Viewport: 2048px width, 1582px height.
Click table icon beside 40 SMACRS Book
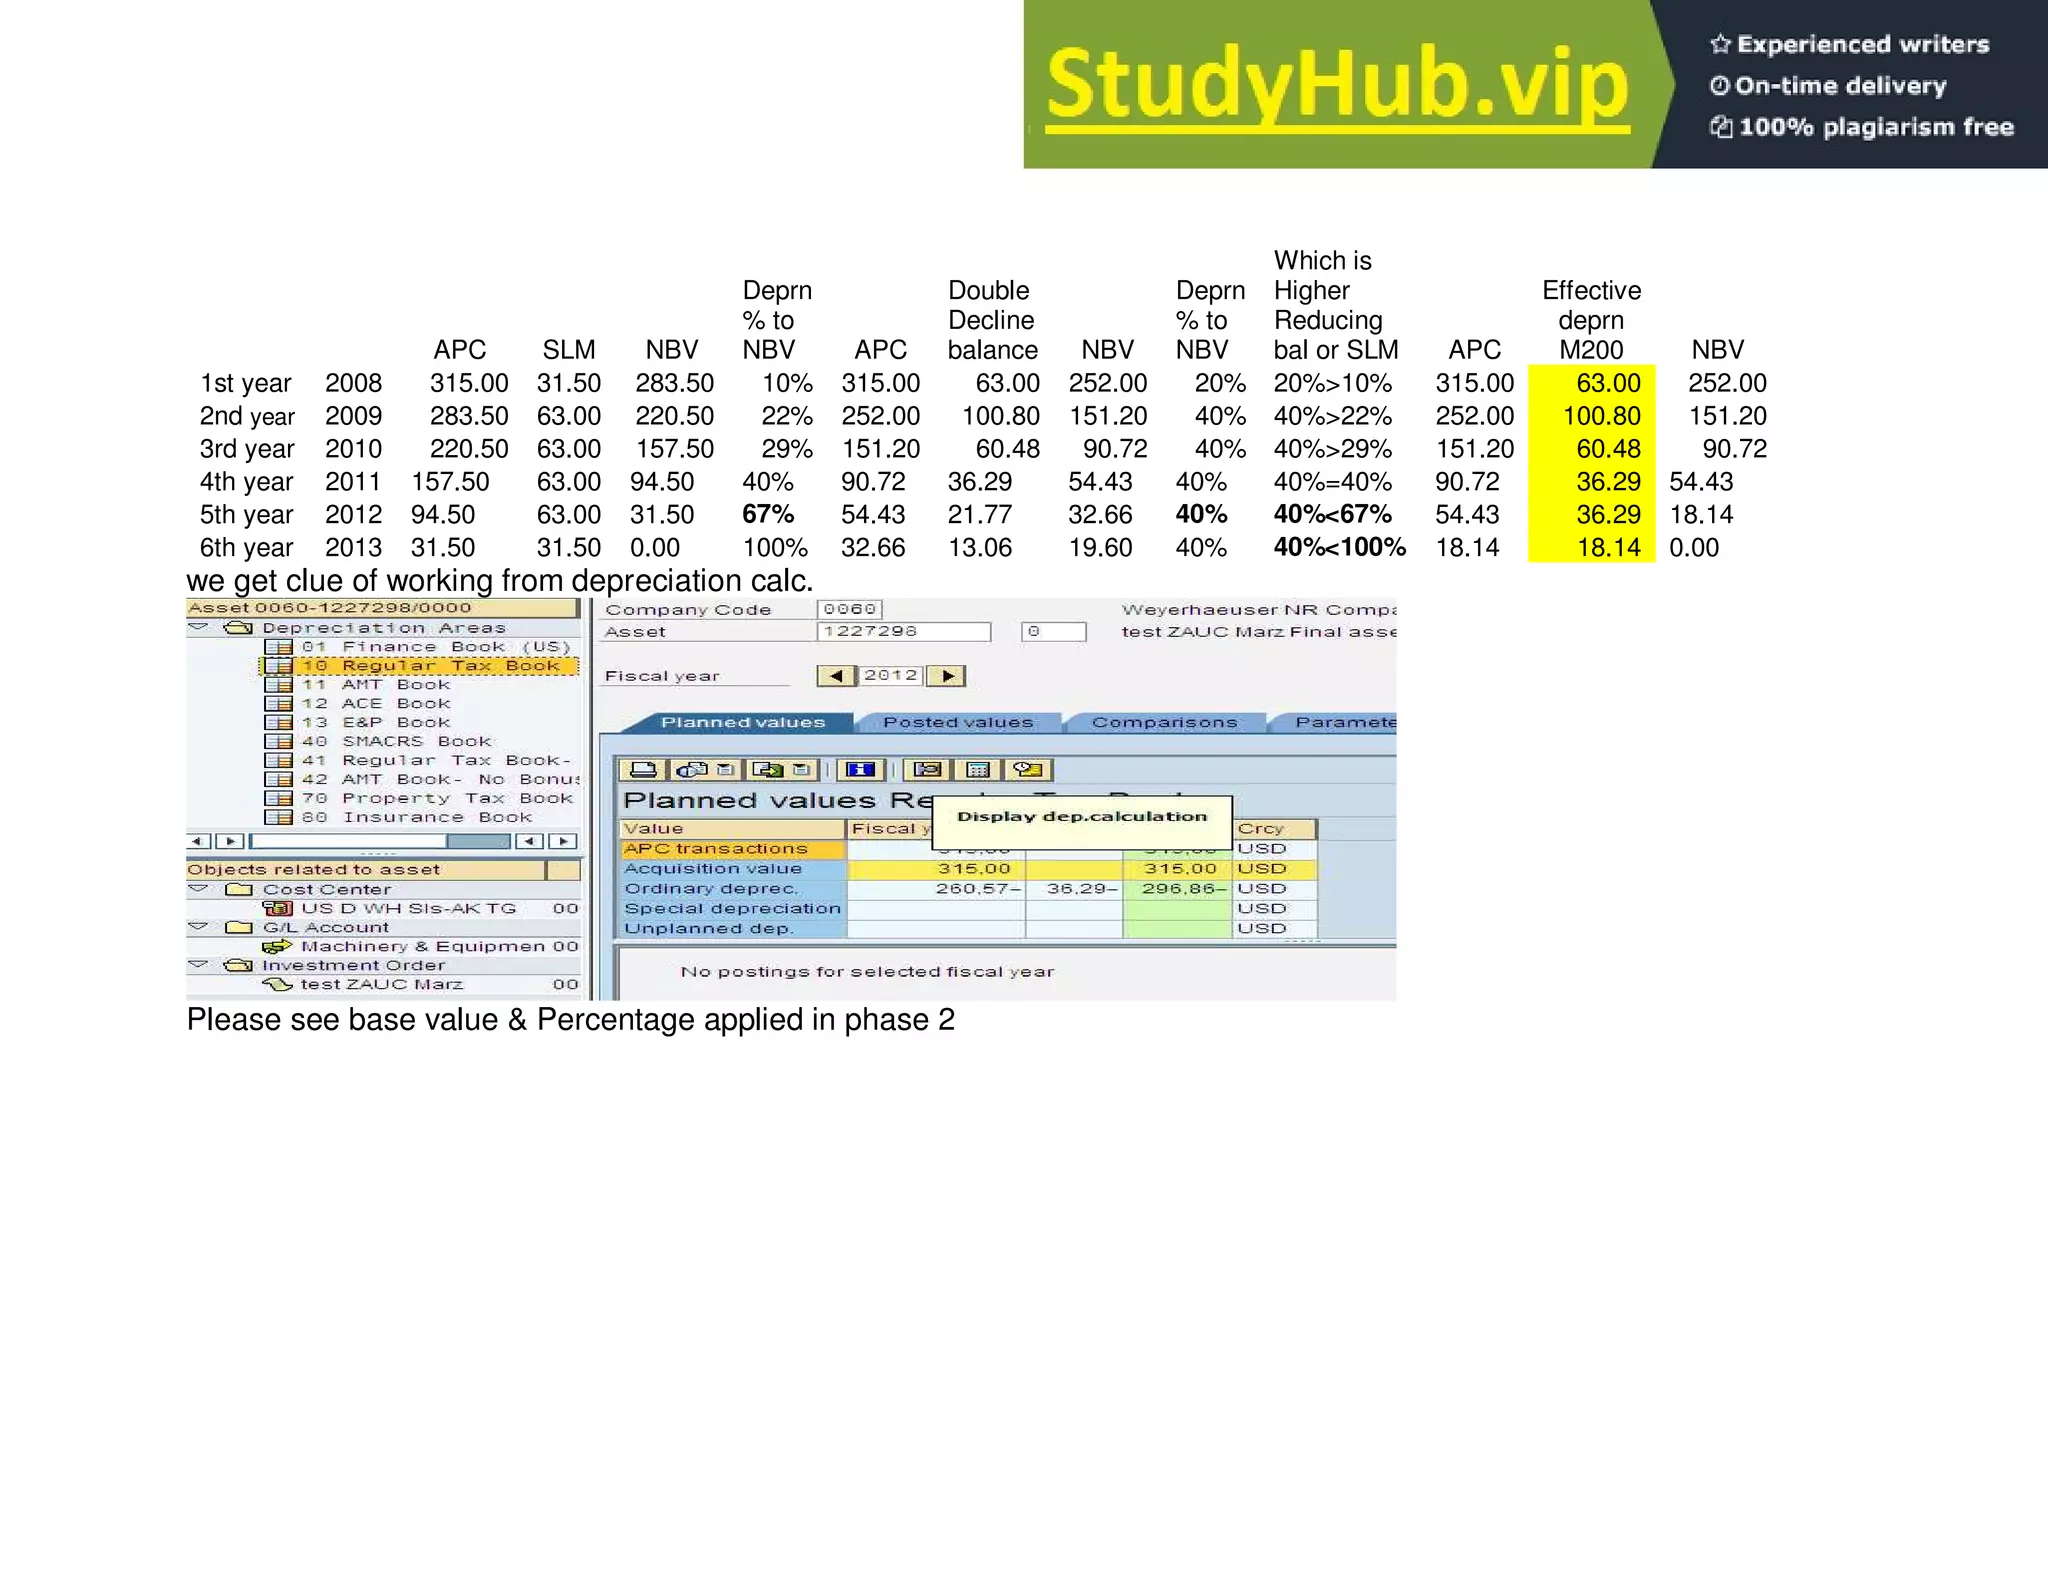point(278,742)
